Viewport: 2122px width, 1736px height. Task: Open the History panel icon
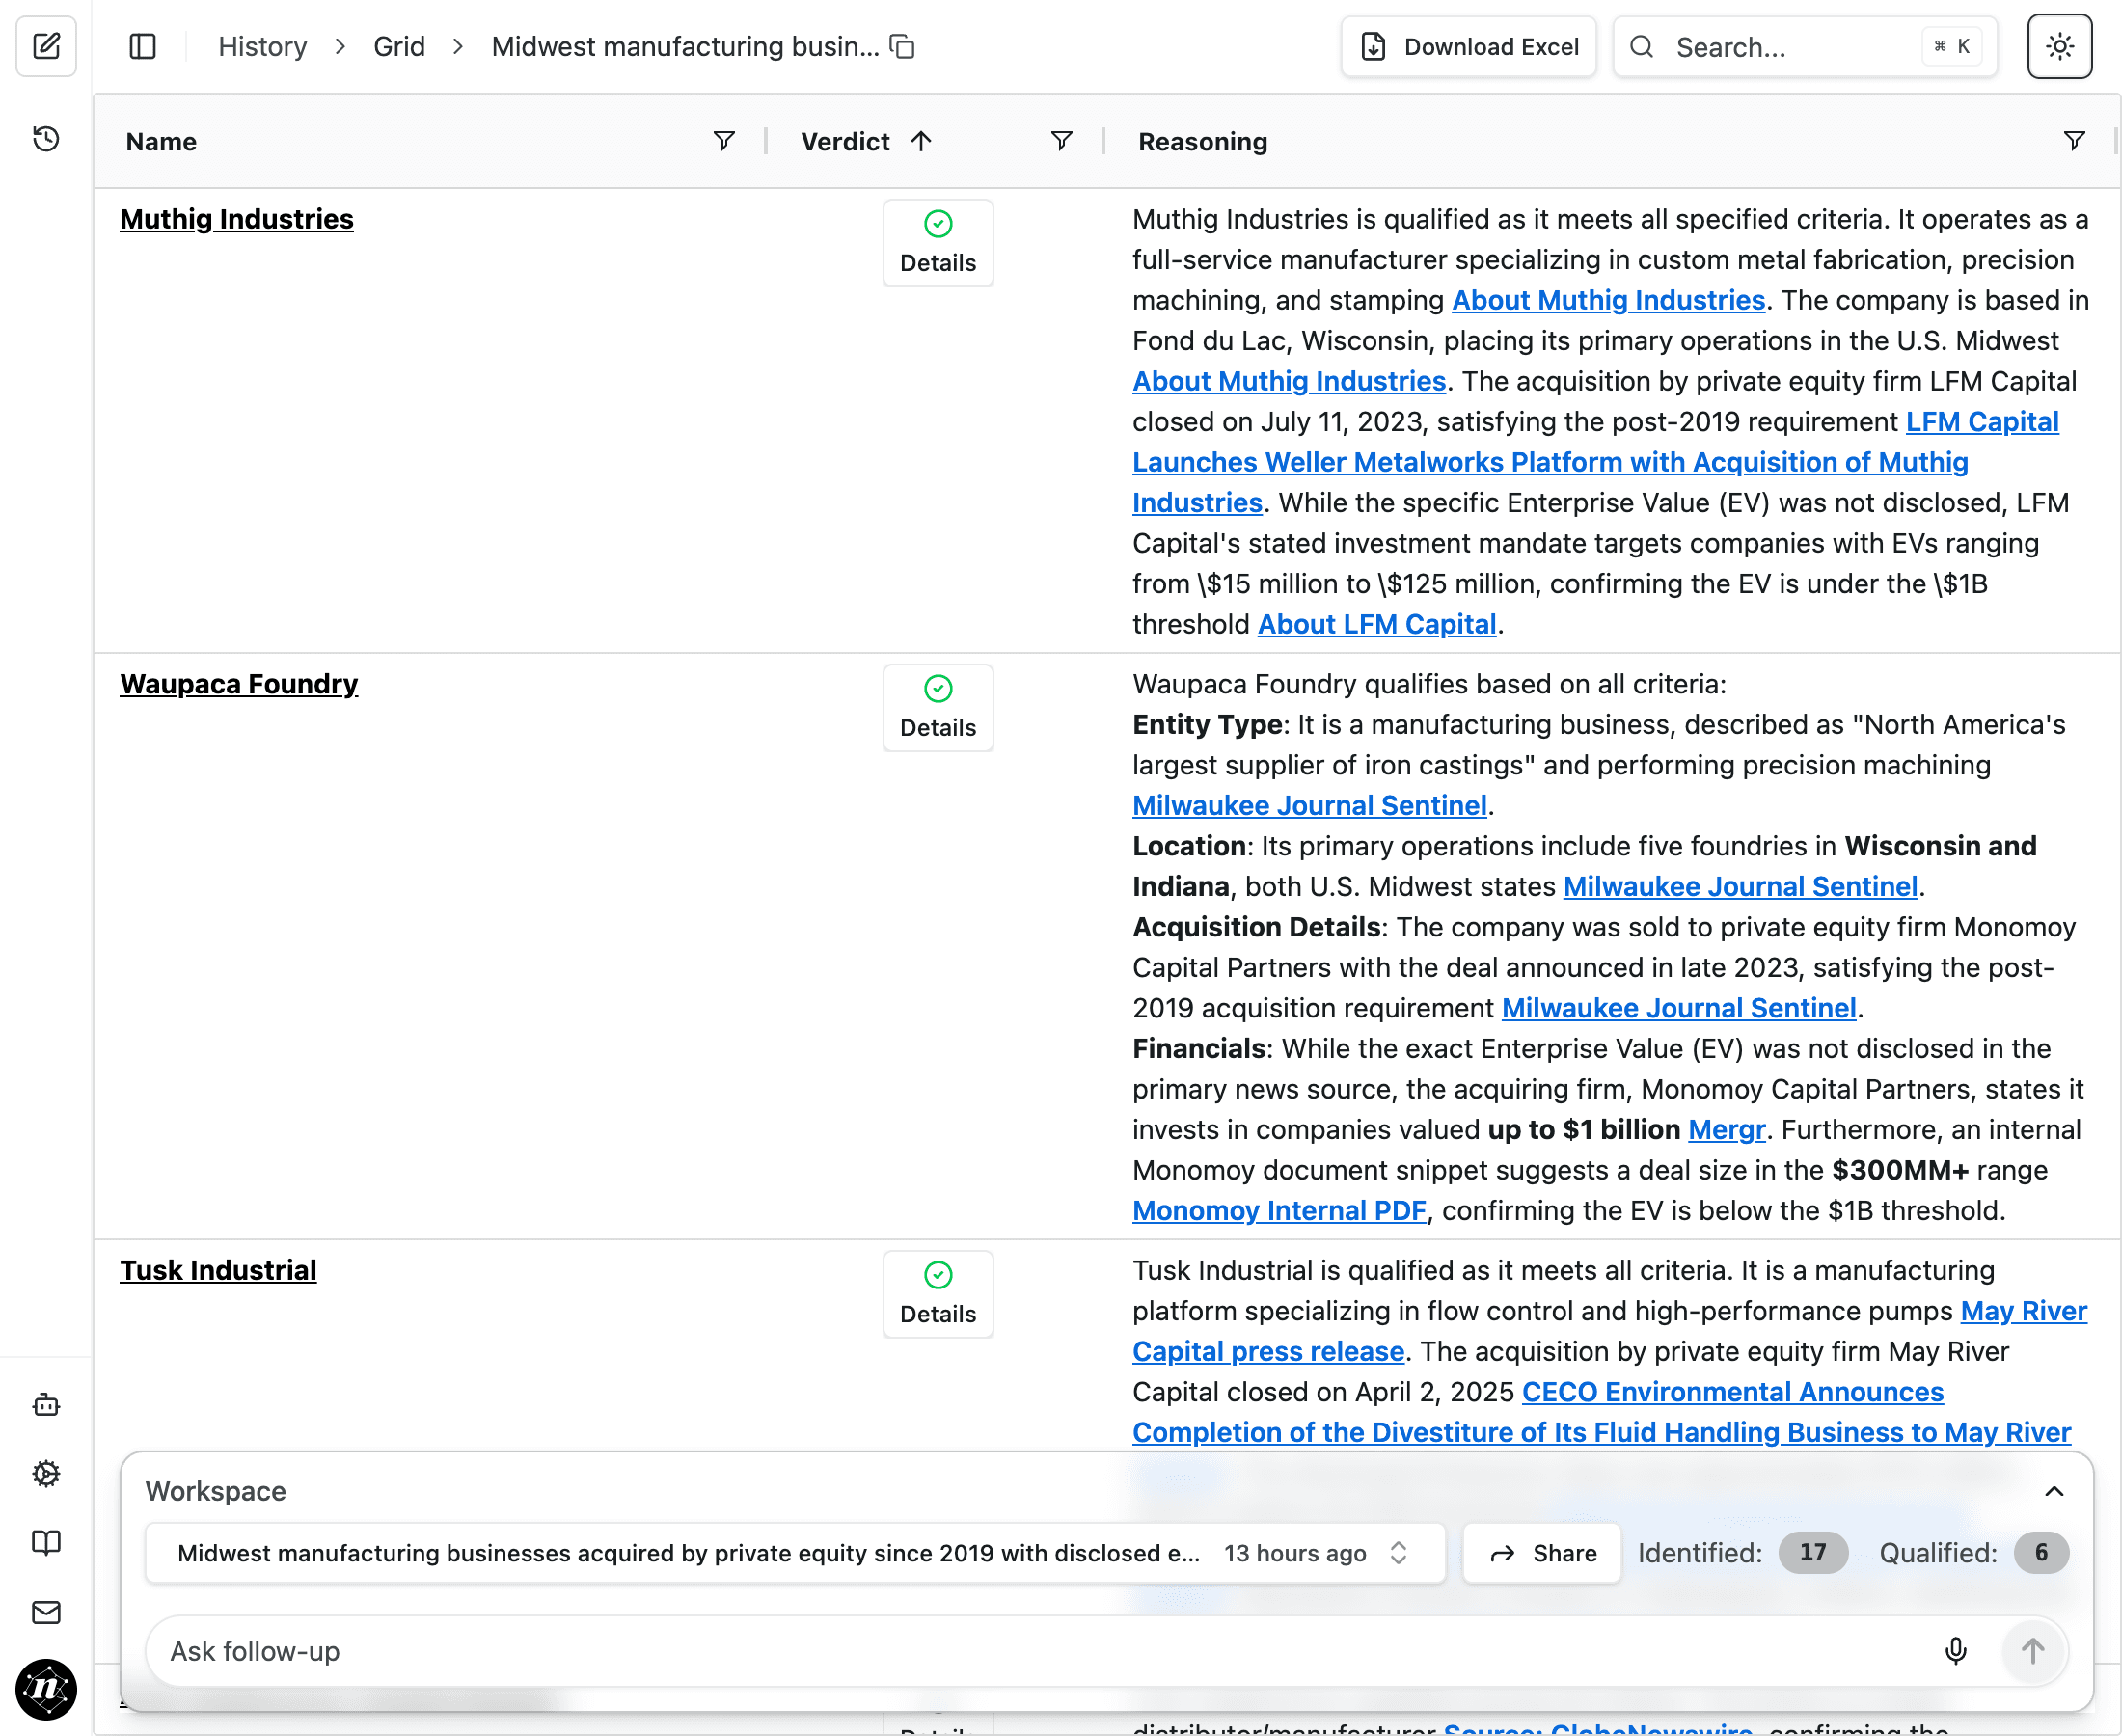point(46,140)
